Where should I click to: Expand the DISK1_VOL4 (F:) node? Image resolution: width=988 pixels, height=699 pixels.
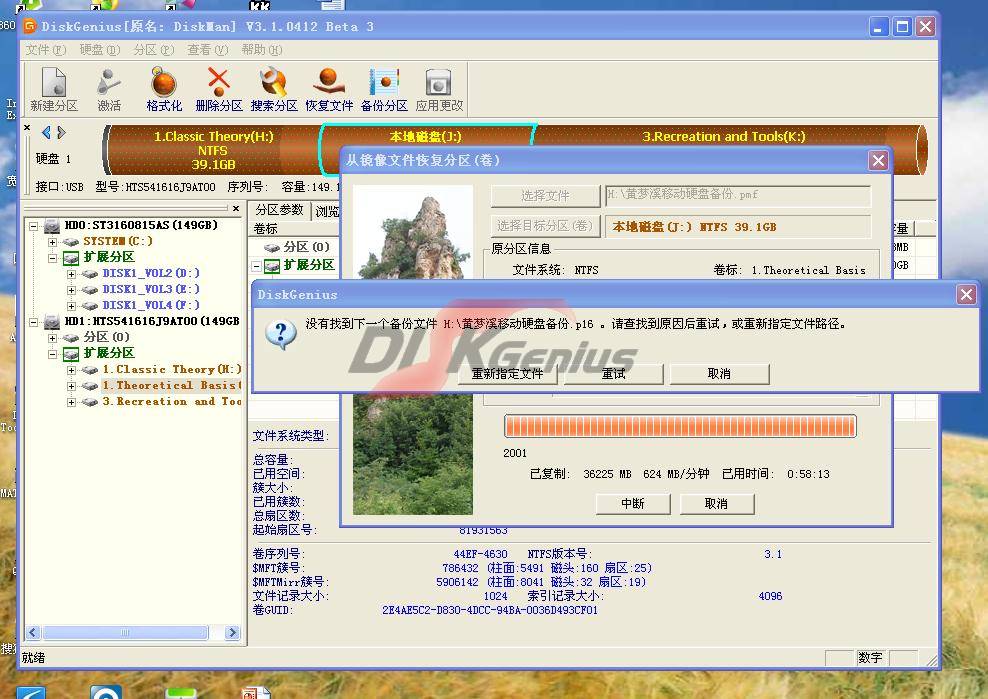(71, 306)
